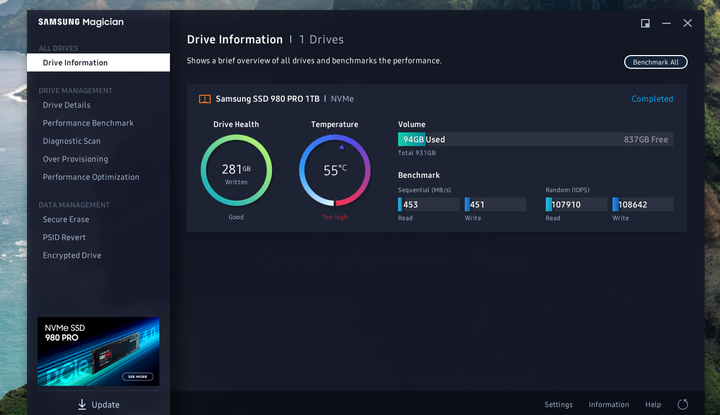
Task: Go to Performance Benchmark
Action: [88, 123]
